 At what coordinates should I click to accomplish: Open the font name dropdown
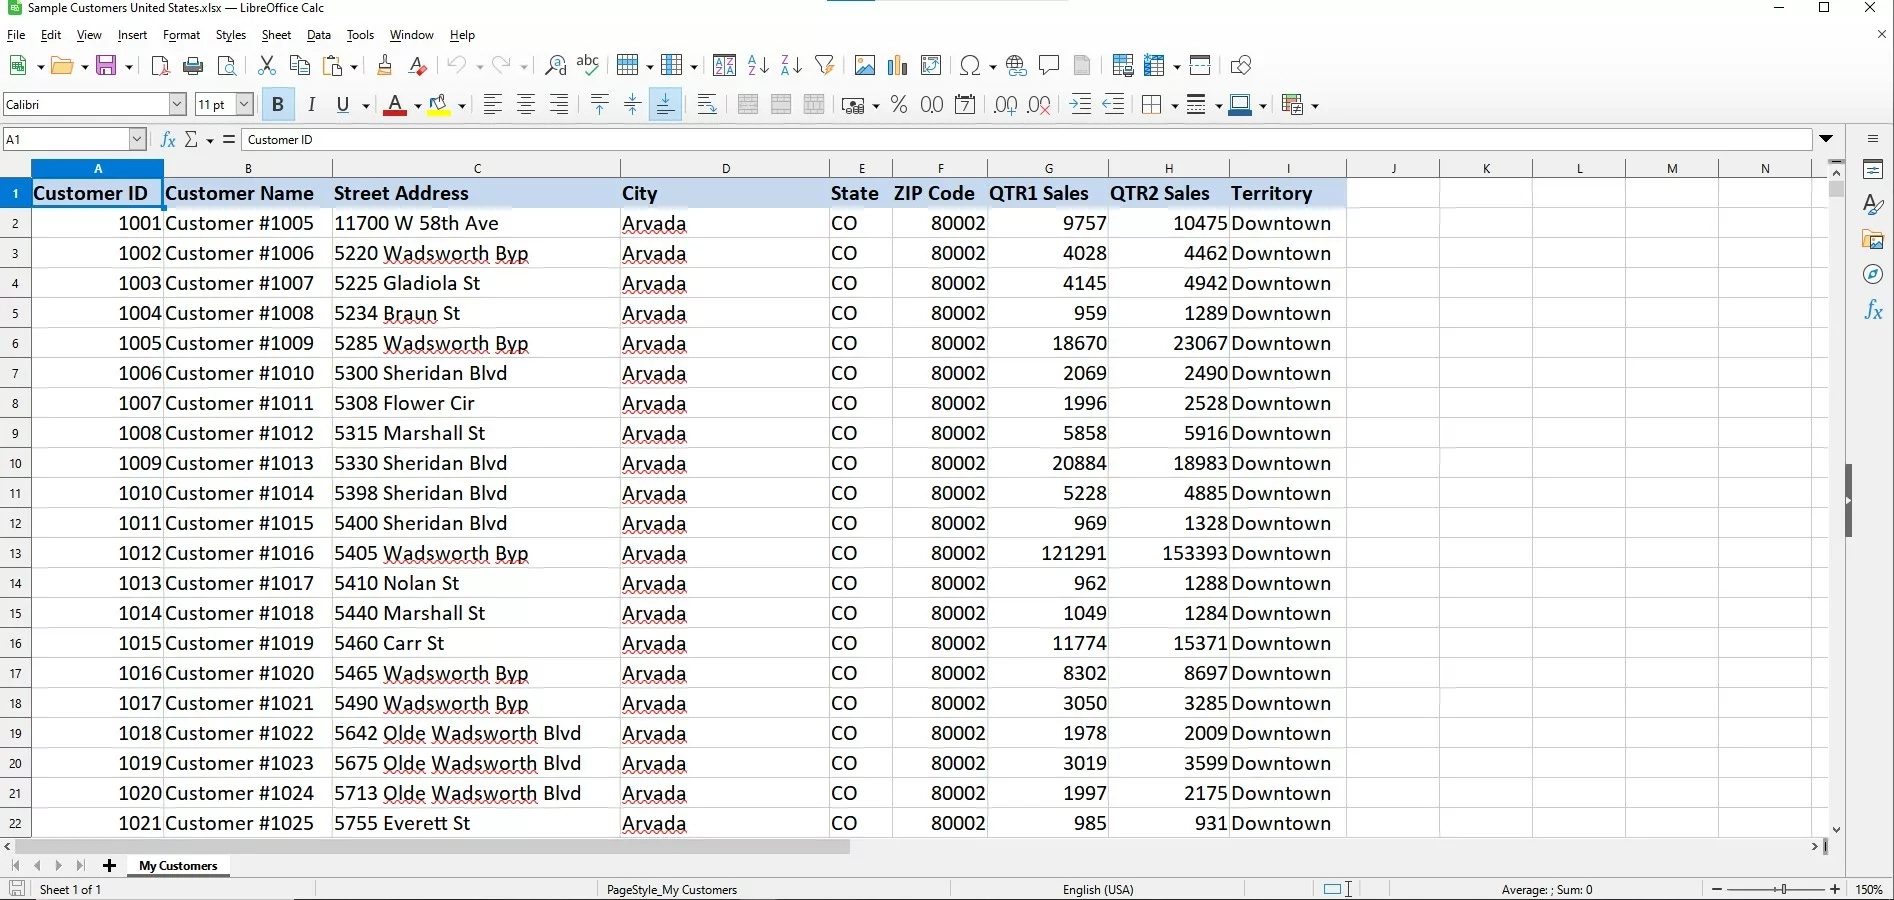(177, 104)
